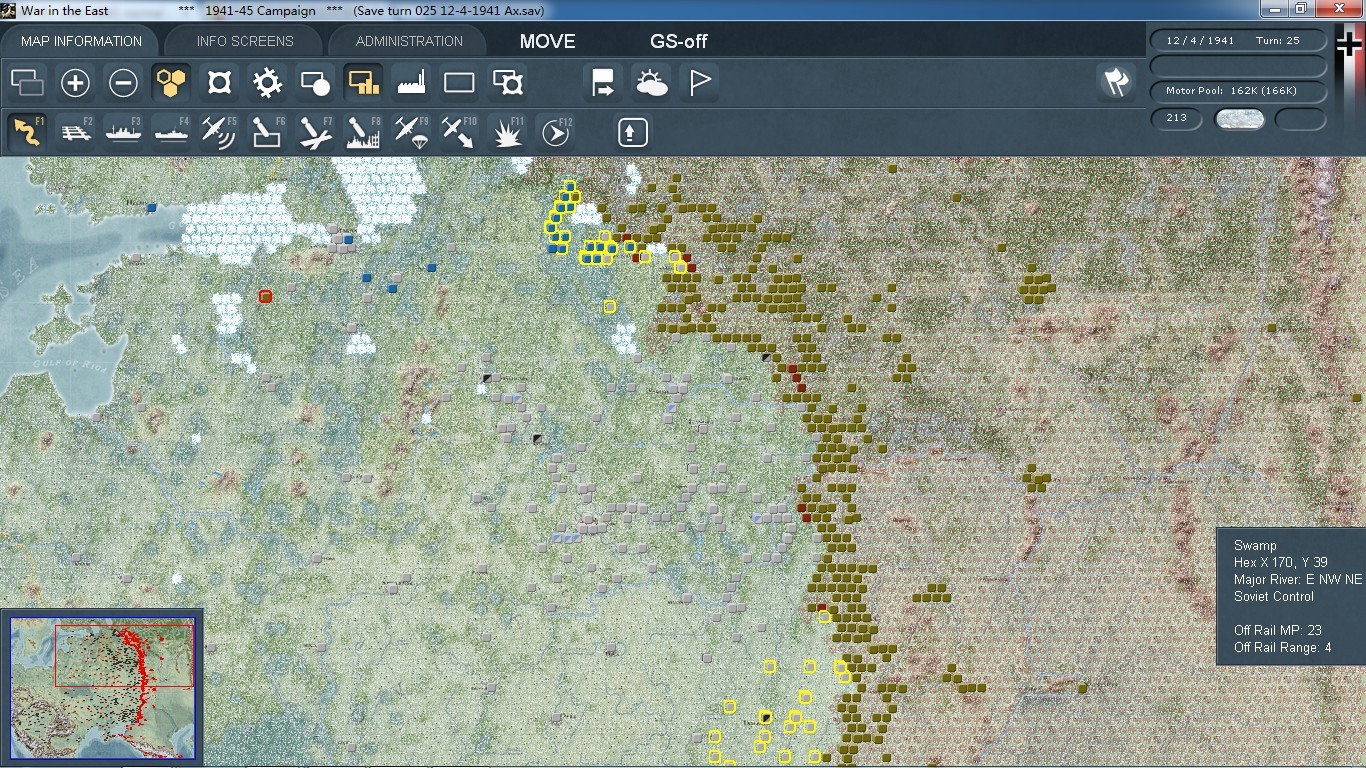The image size is (1366, 768).
Task: Click the Soviet Control text in hex popup
Action: [x=1274, y=597]
